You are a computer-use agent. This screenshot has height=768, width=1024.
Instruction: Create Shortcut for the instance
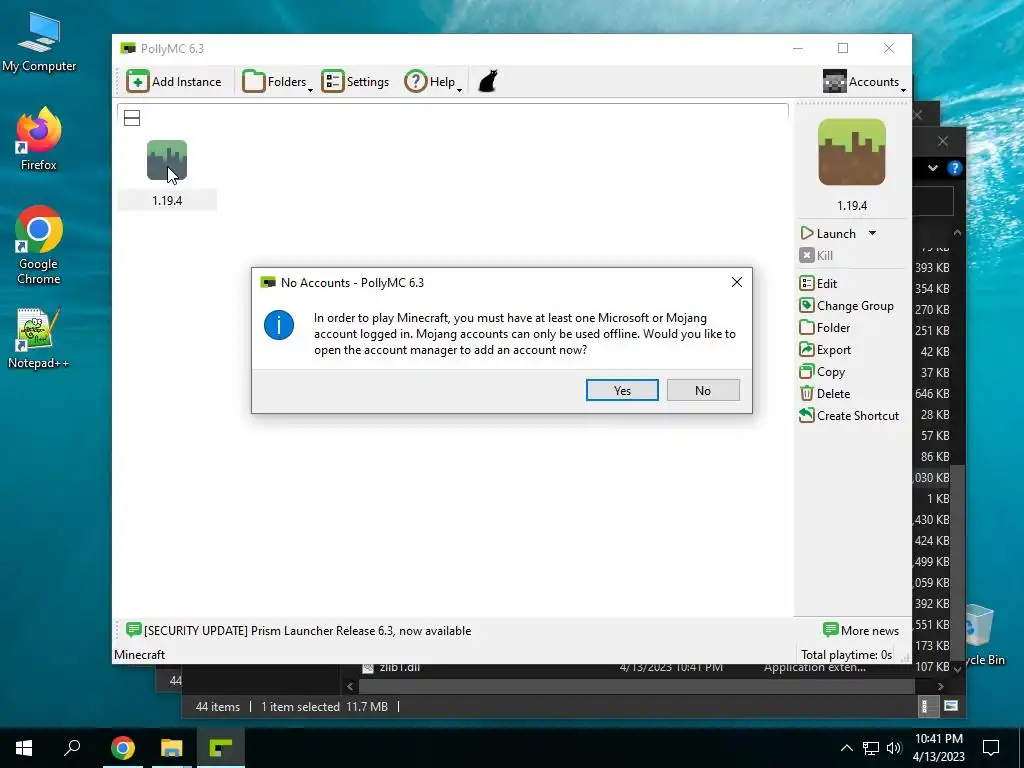click(x=849, y=416)
